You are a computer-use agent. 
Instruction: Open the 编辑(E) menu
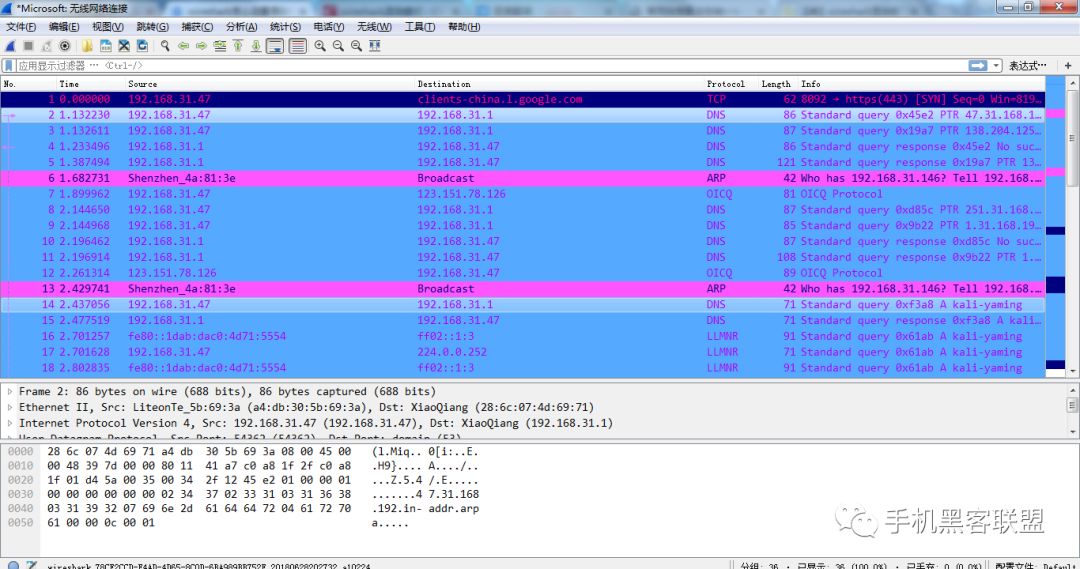pyautogui.click(x=64, y=27)
